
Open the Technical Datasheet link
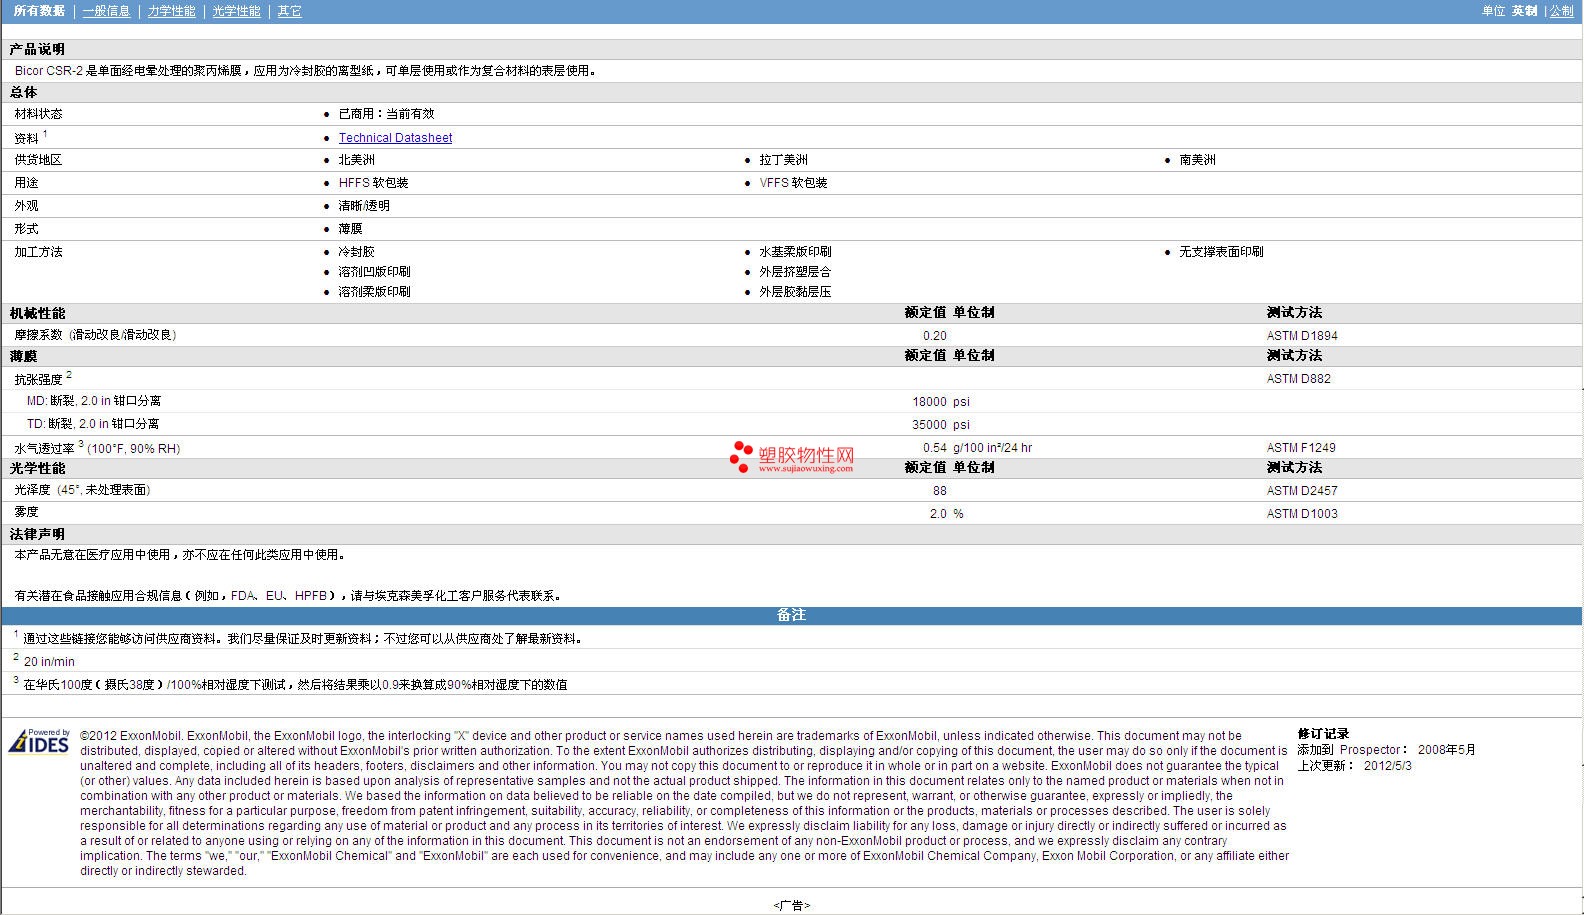point(395,138)
